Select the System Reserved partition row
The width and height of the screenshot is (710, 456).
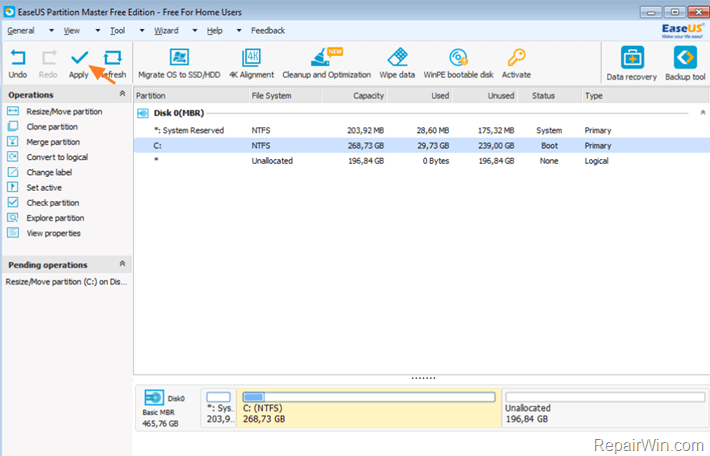422,130
